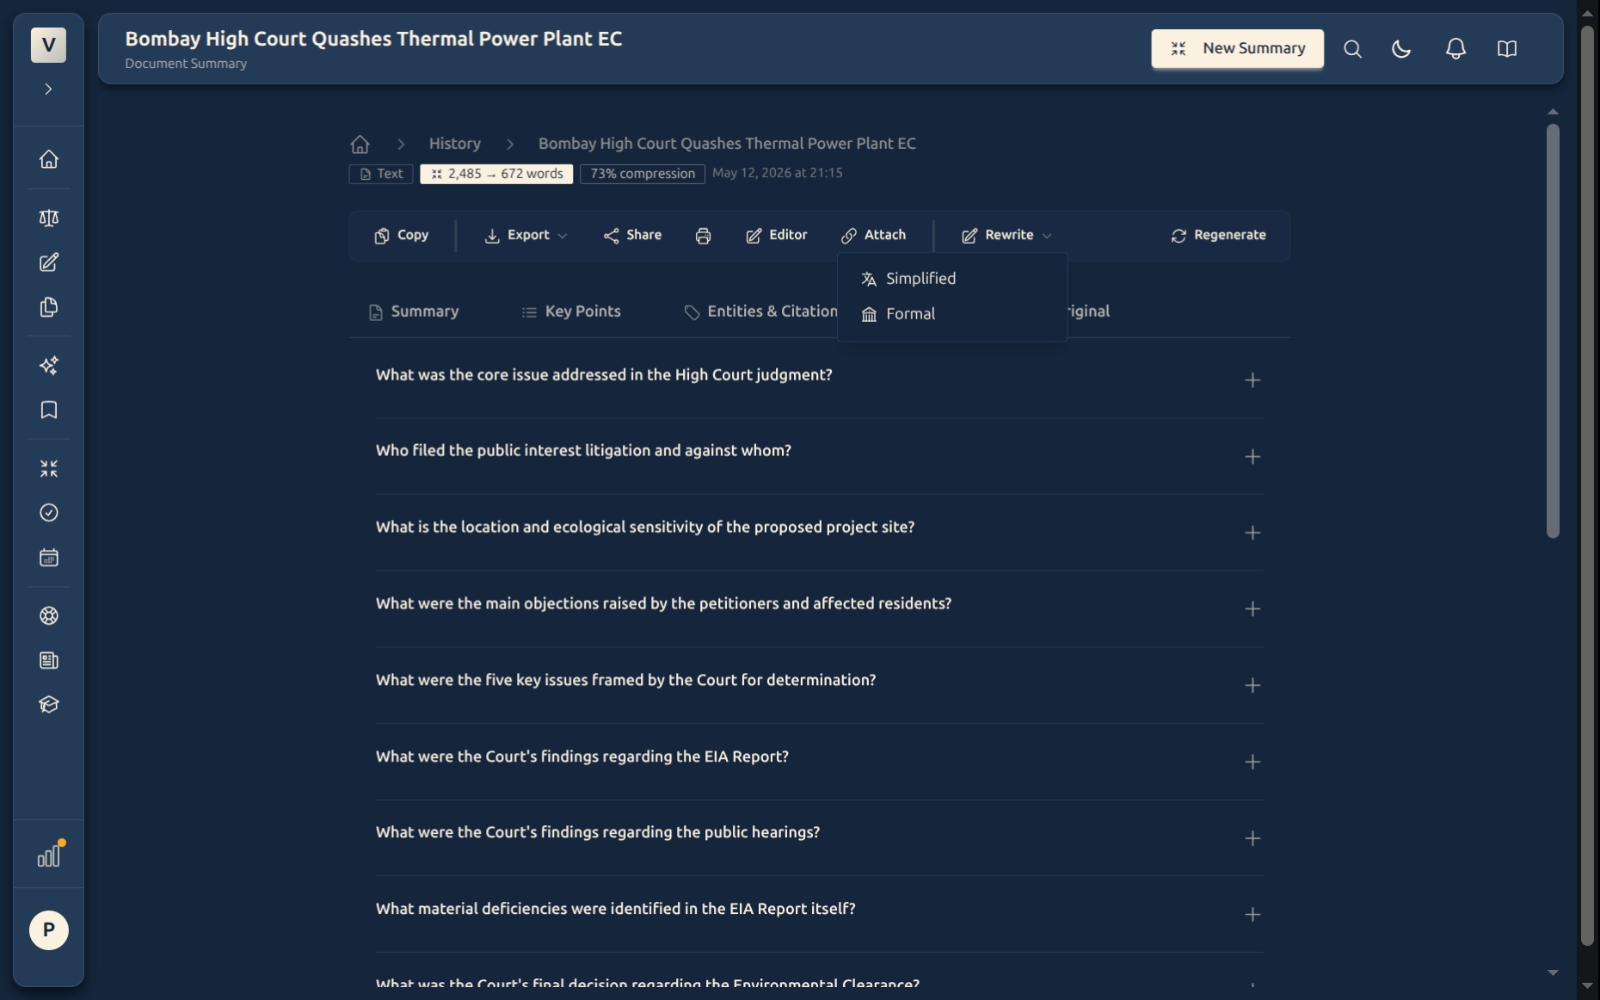The width and height of the screenshot is (1600, 1000).
Task: Click the 2,485 → 672 words badge
Action: [497, 174]
